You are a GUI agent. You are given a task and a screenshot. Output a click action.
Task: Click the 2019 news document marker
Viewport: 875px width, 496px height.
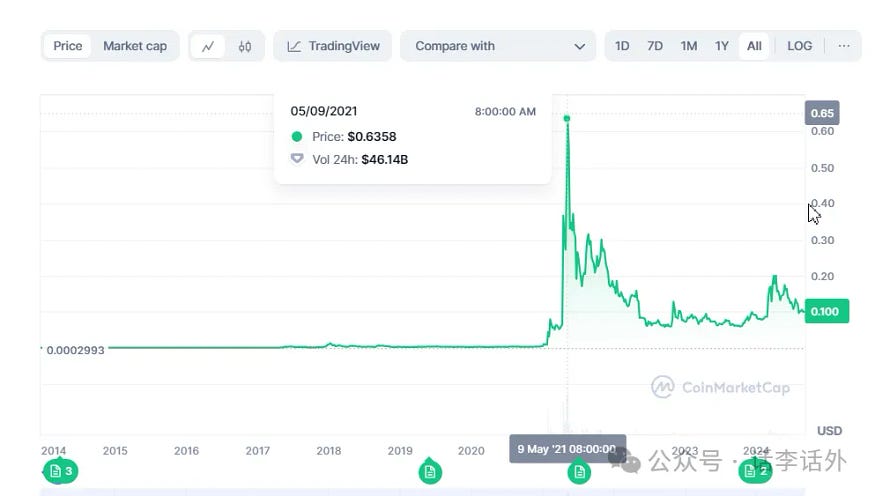[430, 471]
